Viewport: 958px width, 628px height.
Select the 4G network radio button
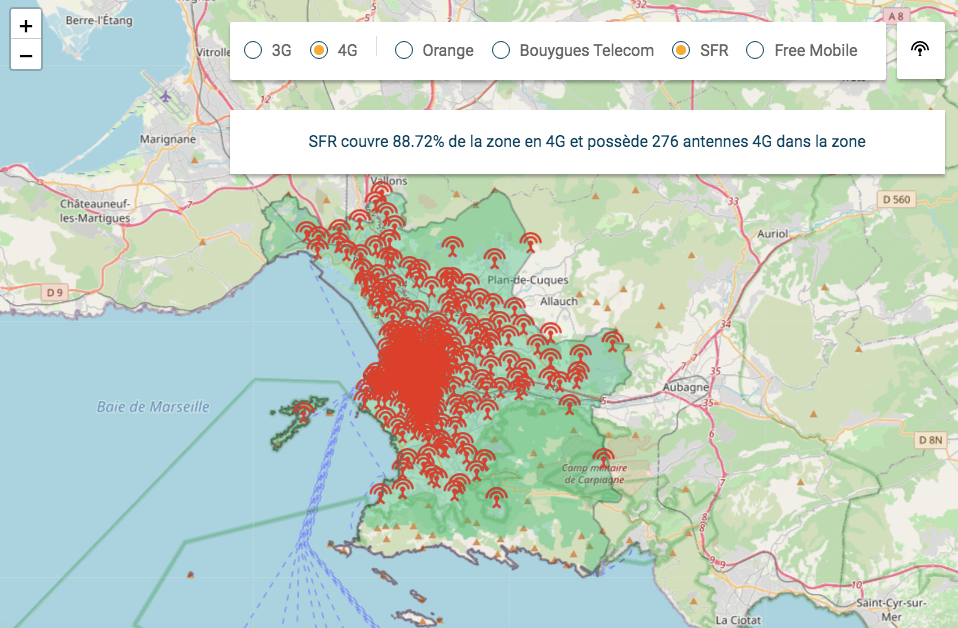319,50
